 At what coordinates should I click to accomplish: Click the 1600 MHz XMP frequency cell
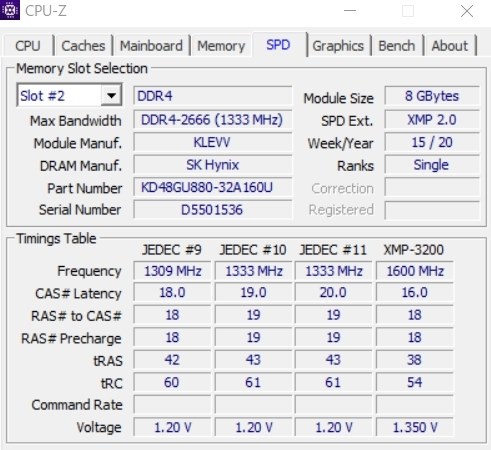tap(415, 271)
